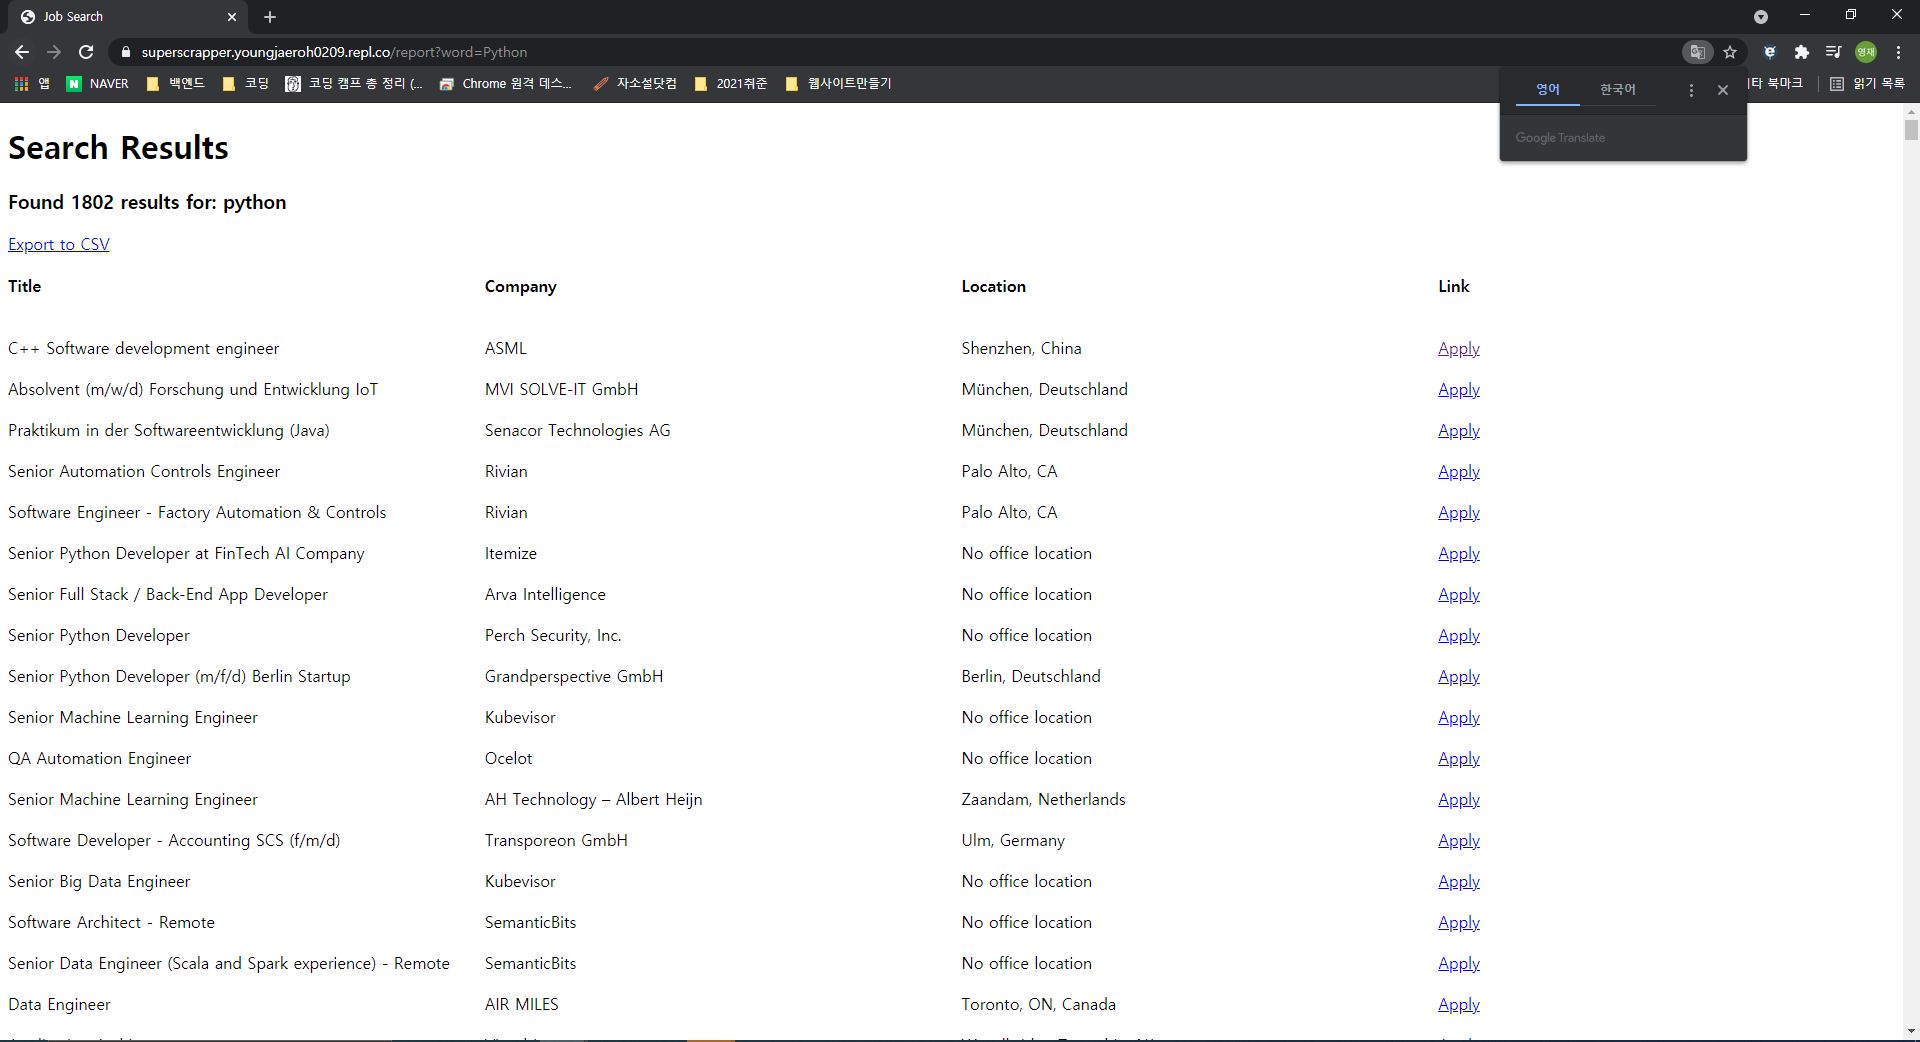Apply to the AIR MILES job
The image size is (1920, 1042).
coord(1459,1004)
